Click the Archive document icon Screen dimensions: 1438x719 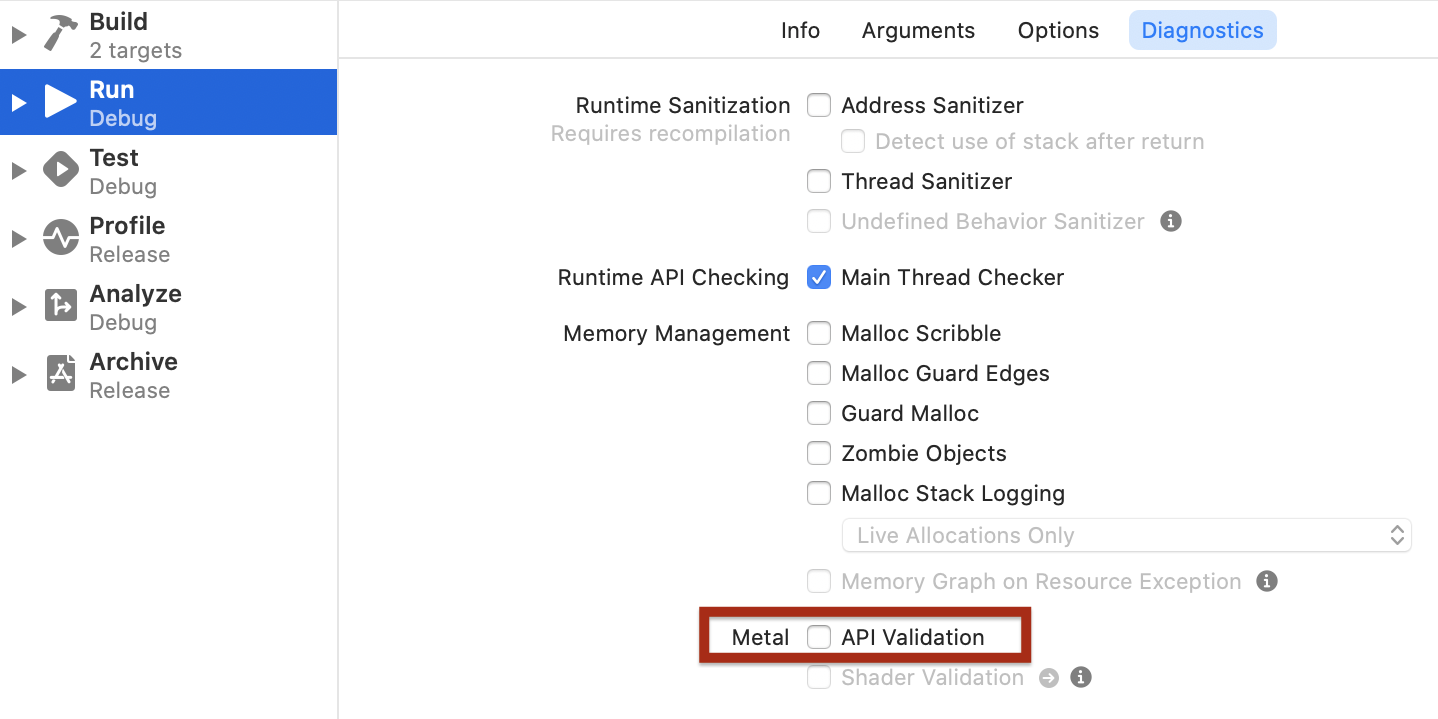(61, 374)
